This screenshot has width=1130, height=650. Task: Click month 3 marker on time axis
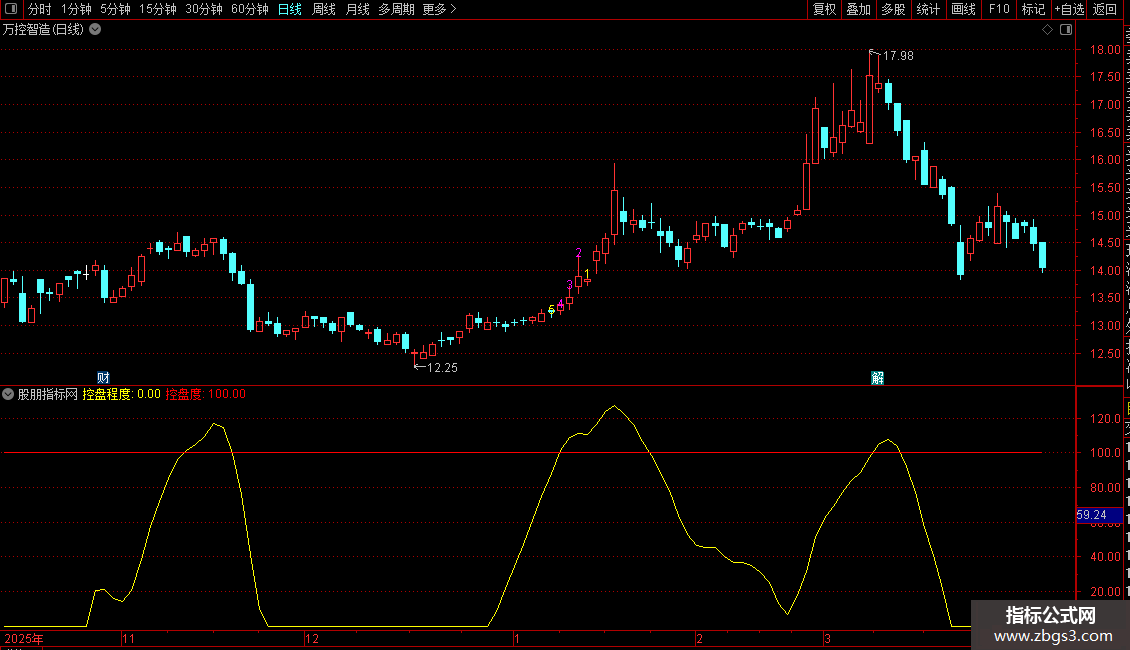[827, 639]
